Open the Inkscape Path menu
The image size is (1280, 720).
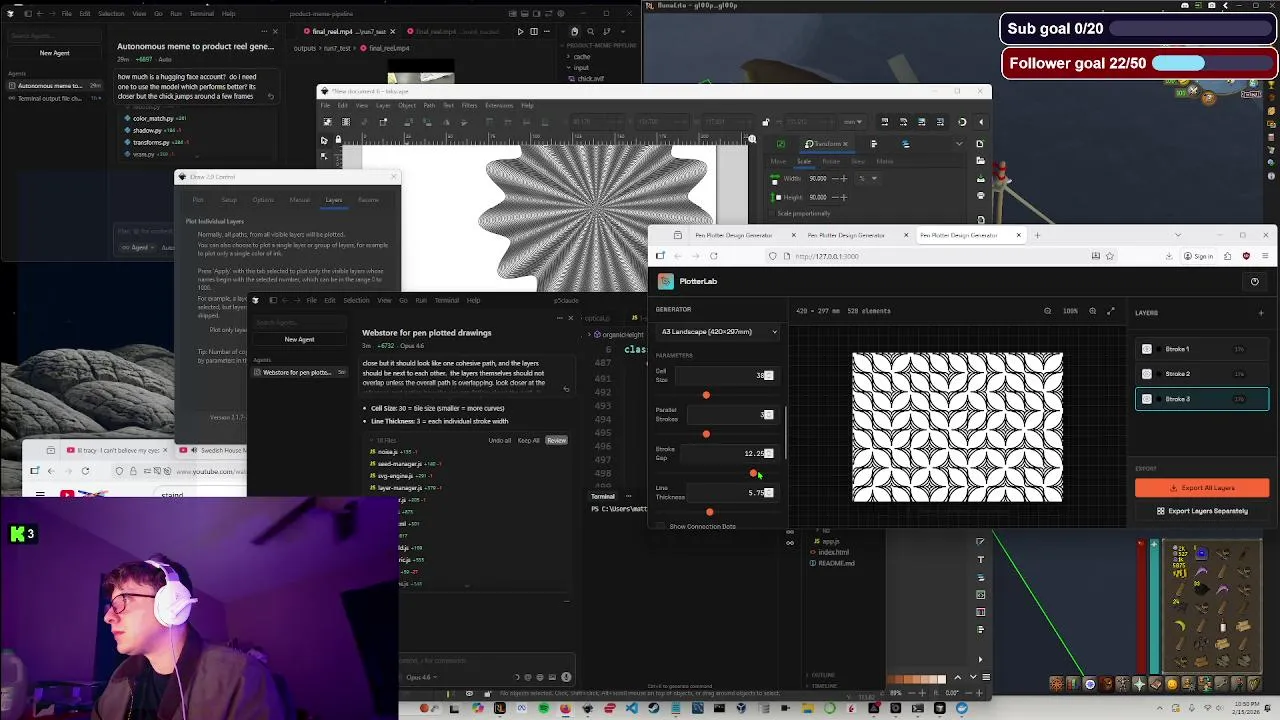coord(429,105)
